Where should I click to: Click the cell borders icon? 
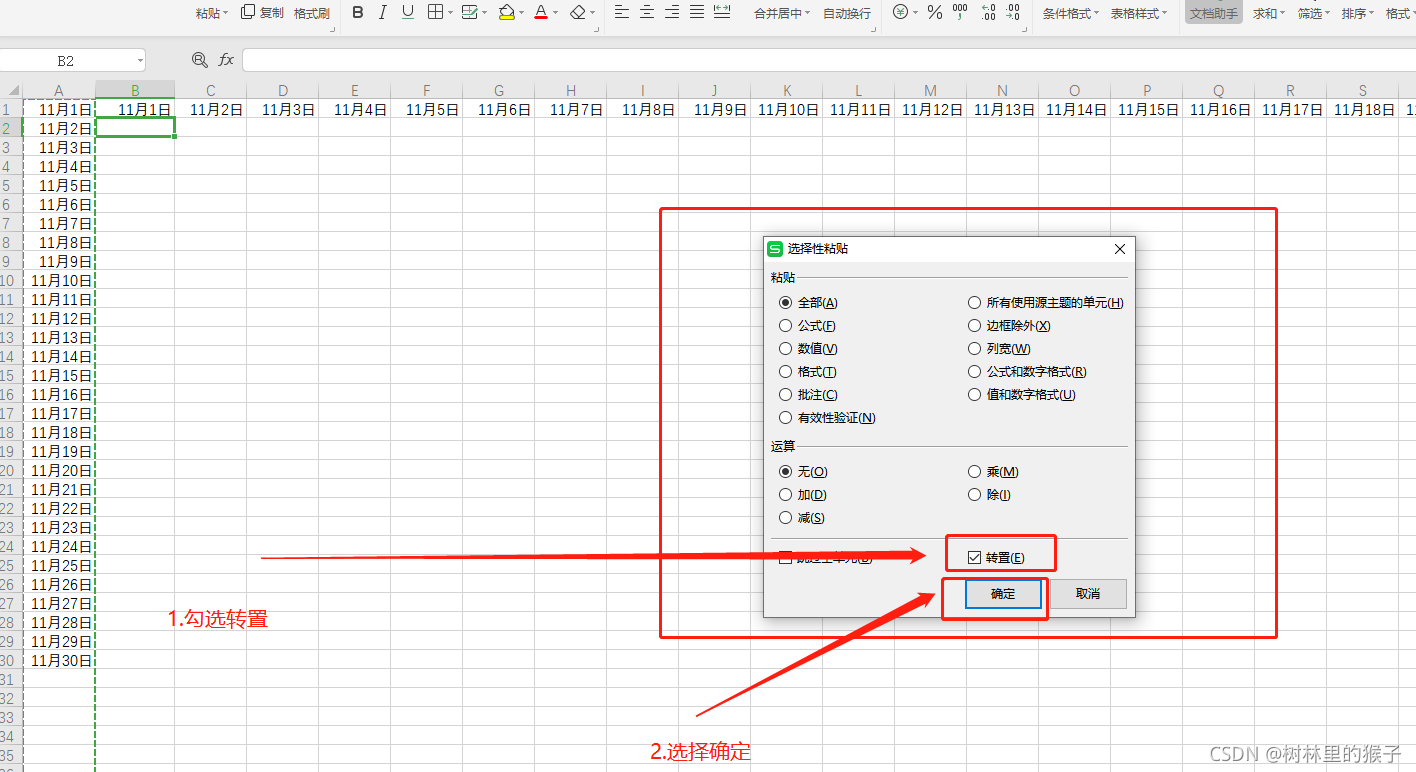tap(435, 13)
